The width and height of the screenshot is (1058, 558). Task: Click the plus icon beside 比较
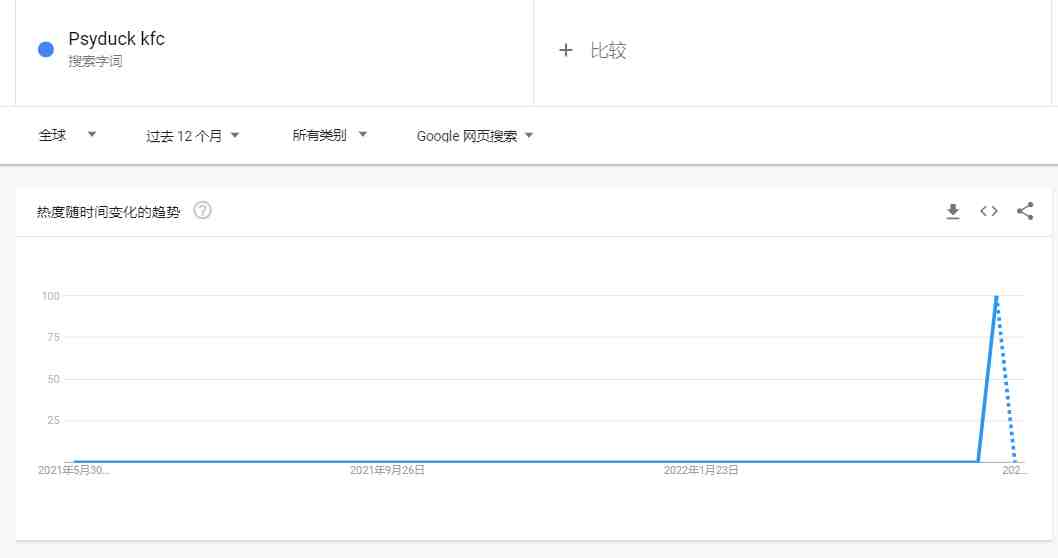(x=565, y=50)
